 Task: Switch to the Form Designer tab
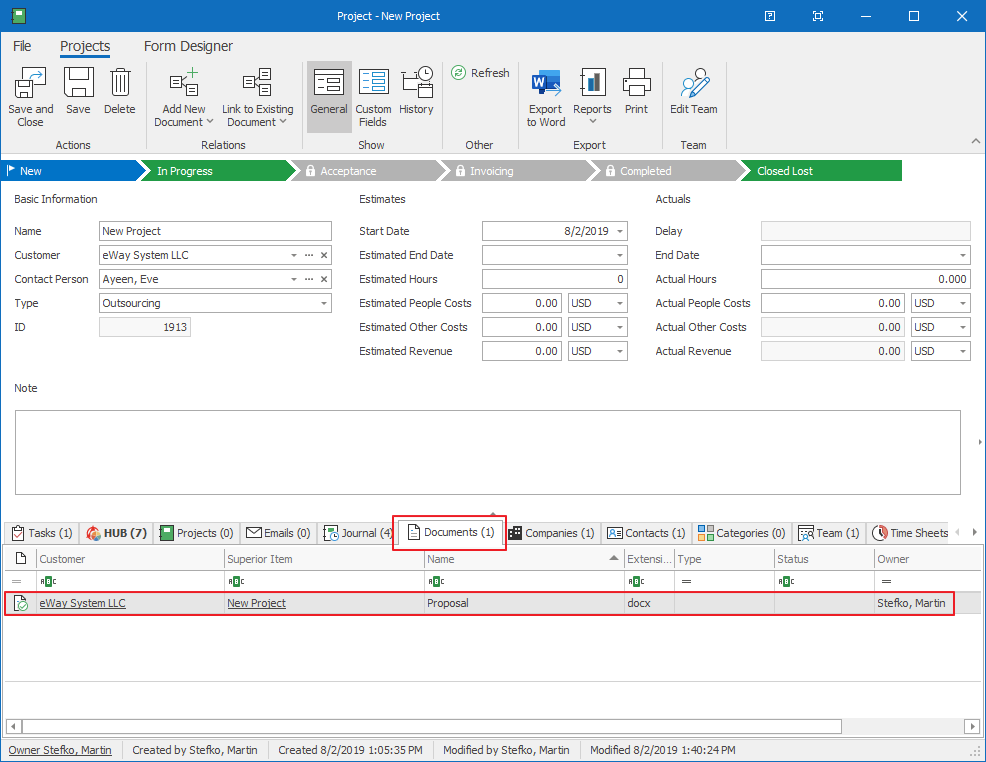188,46
